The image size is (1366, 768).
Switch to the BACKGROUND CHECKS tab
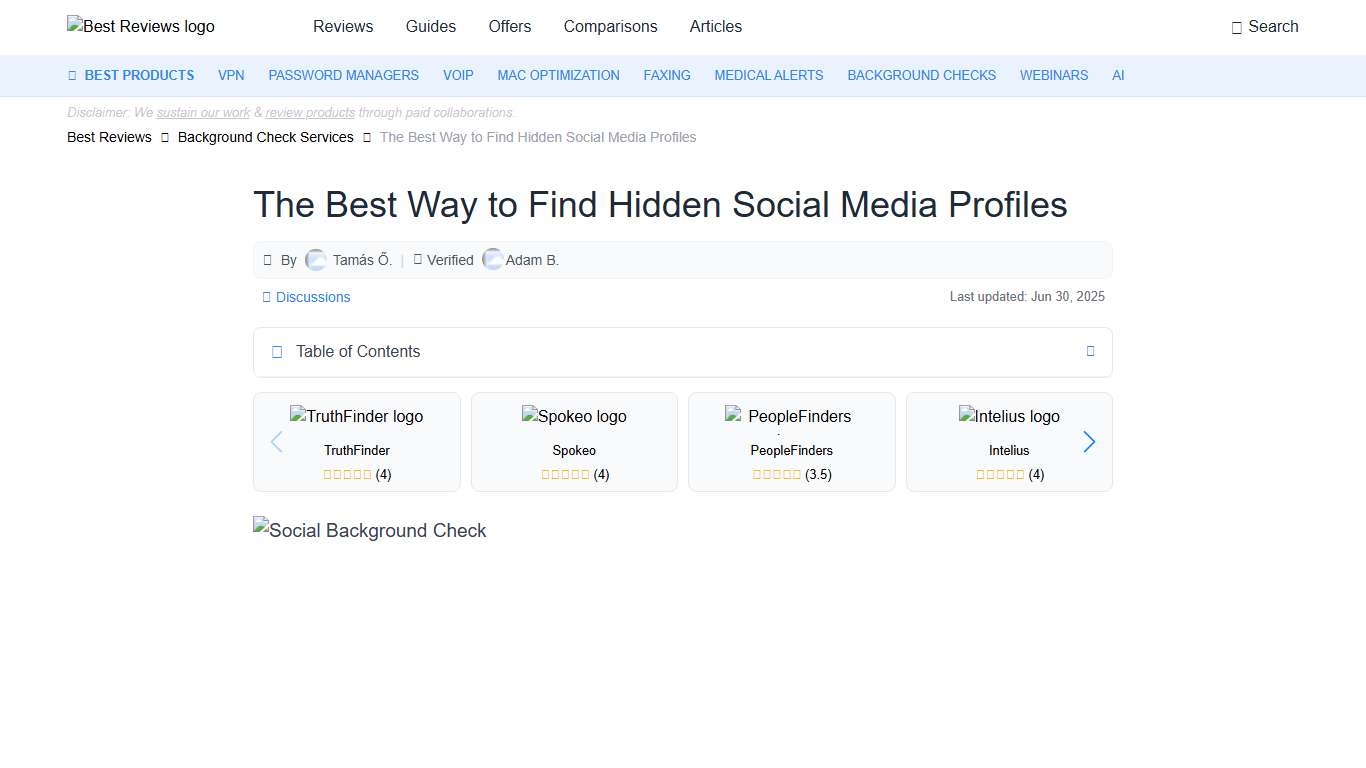coord(921,75)
